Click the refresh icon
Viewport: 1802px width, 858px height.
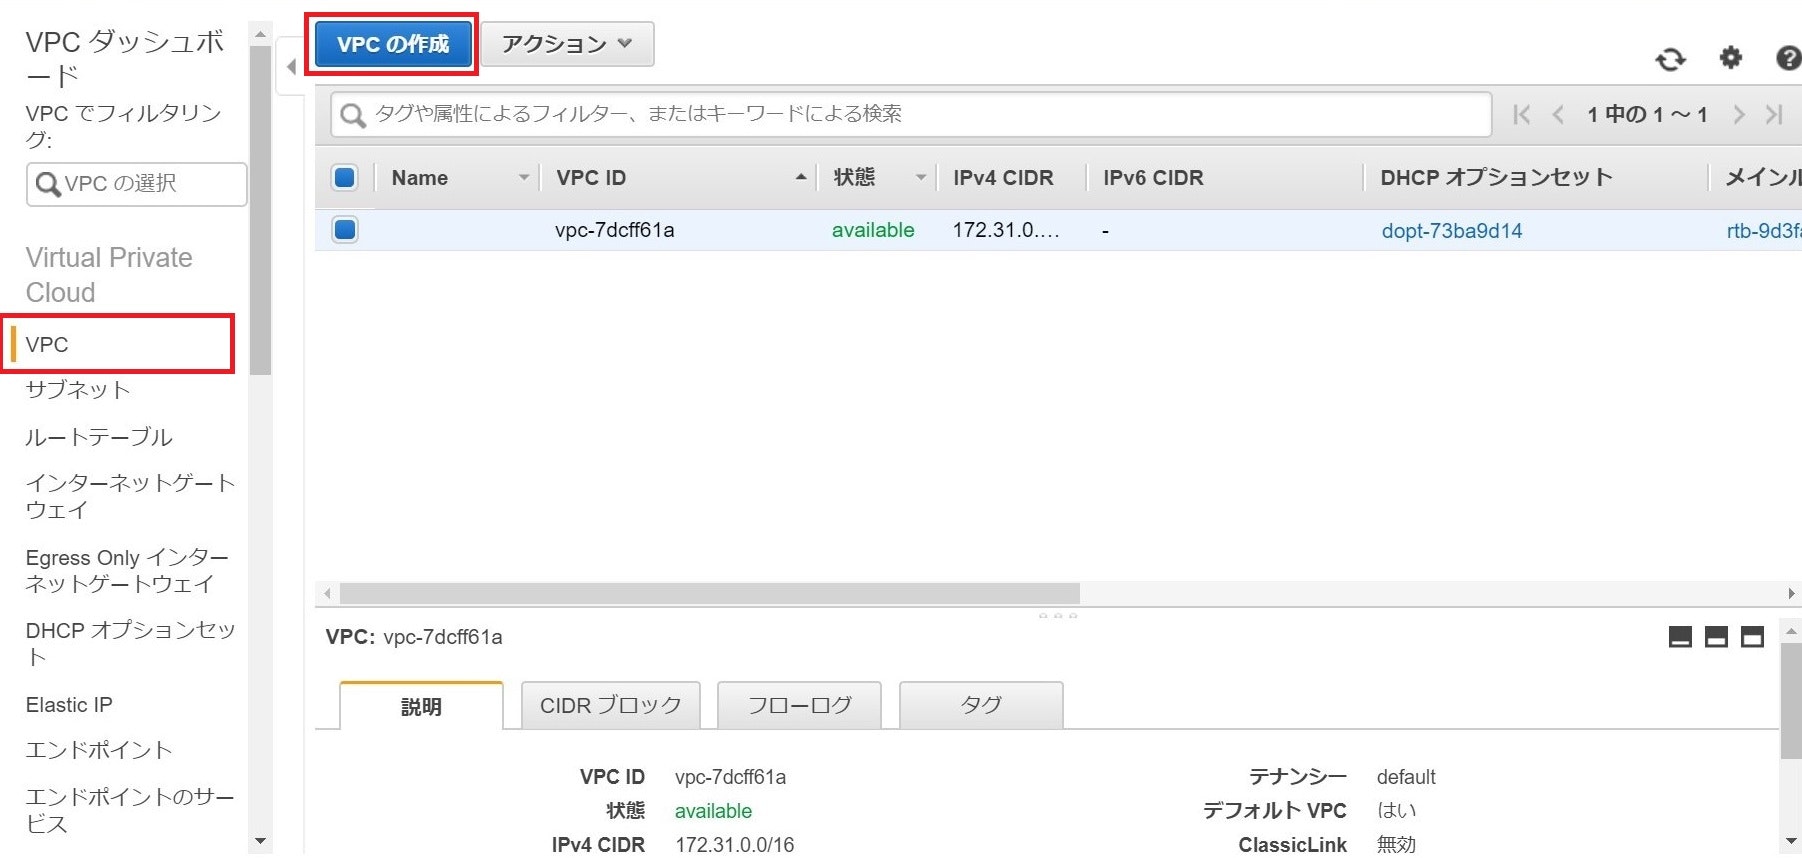(x=1670, y=59)
